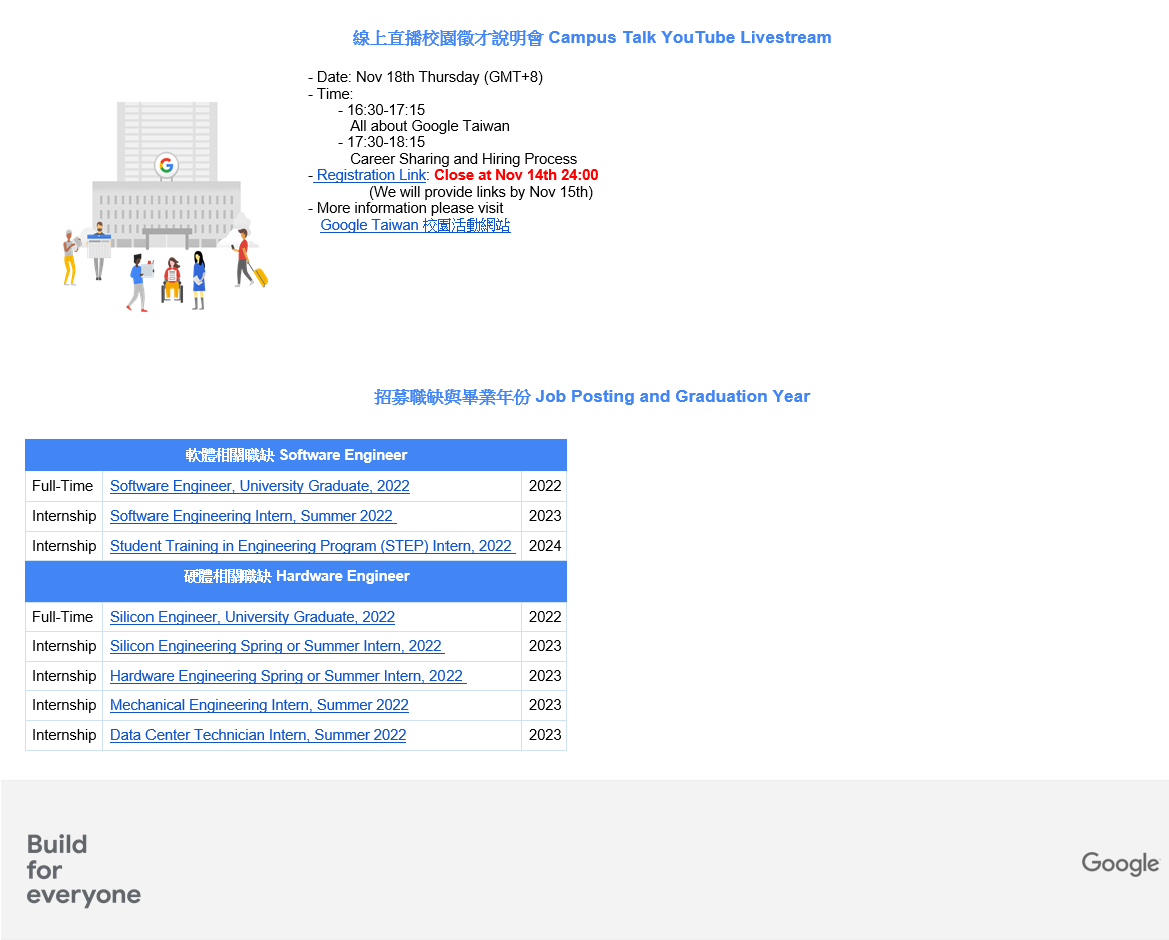Select the Hardware Engineer table header
This screenshot has height=940, width=1169.
point(296,581)
